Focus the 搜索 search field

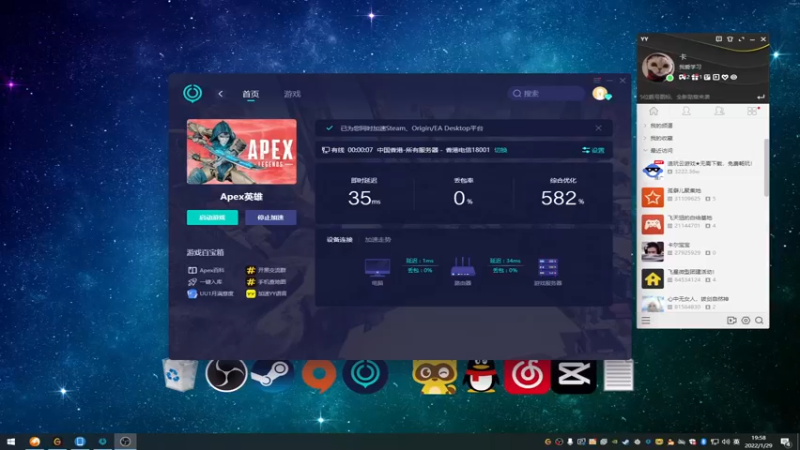tap(546, 93)
